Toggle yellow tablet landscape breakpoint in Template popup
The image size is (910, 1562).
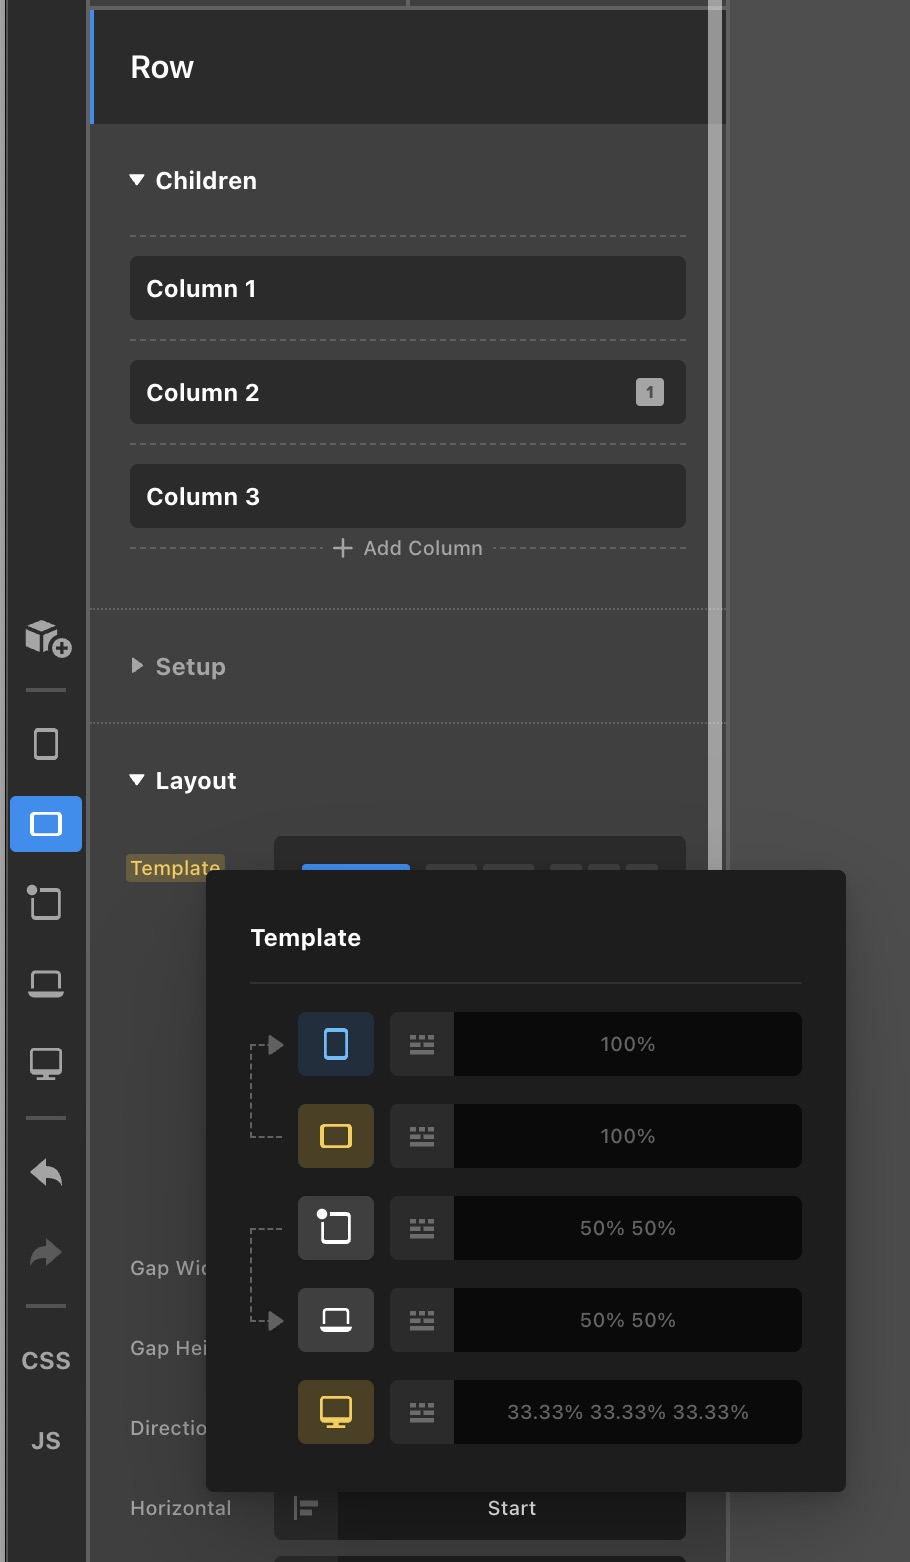[x=336, y=1136]
